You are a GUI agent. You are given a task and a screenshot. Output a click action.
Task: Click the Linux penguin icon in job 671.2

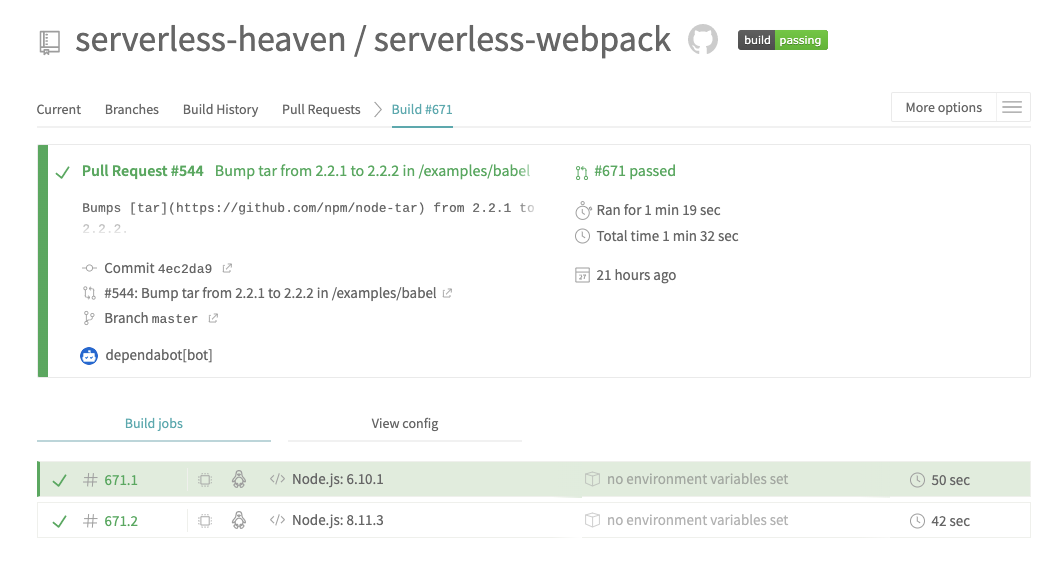point(239,520)
